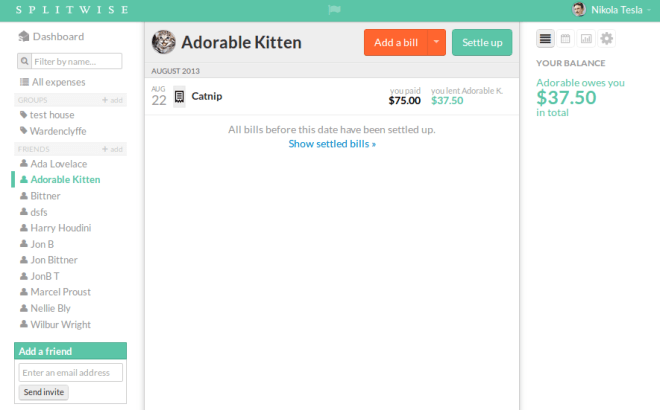Add a new friend from the Friends header
Screen dimensions: 660x410
pyautogui.click(x=112, y=149)
